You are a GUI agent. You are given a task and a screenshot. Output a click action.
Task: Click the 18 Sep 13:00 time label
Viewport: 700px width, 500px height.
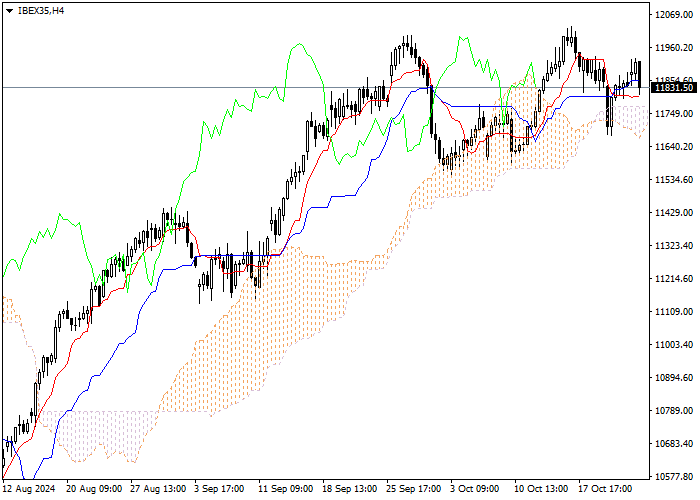[x=350, y=489]
